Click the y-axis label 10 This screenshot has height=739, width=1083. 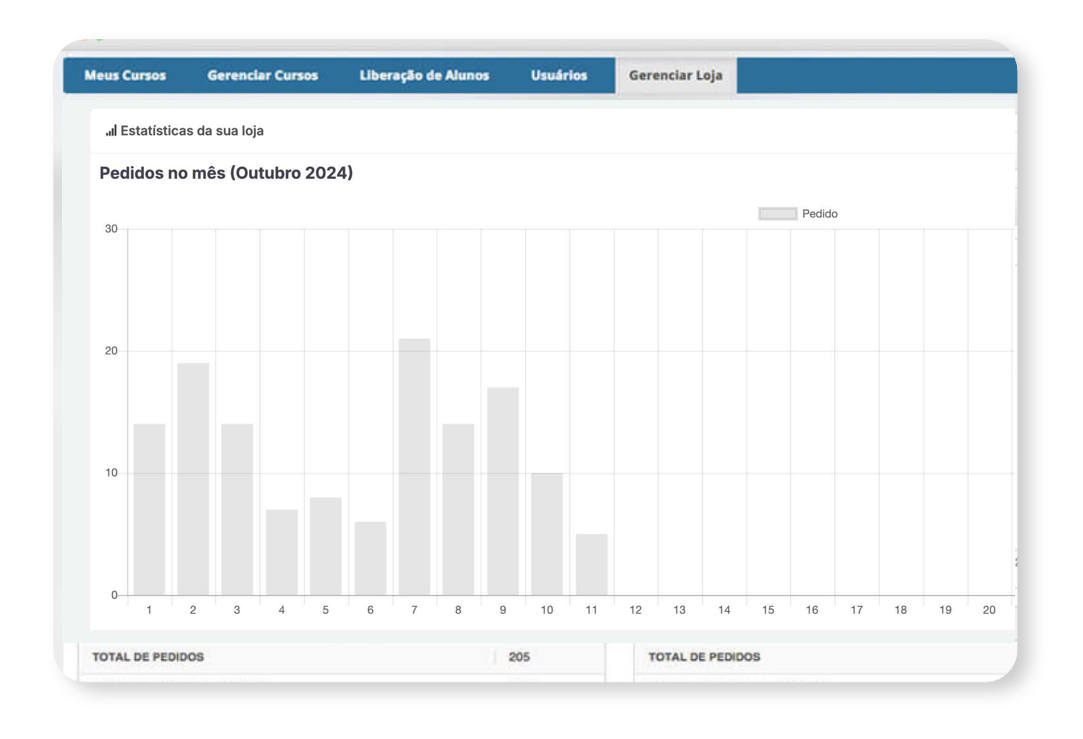tap(111, 473)
